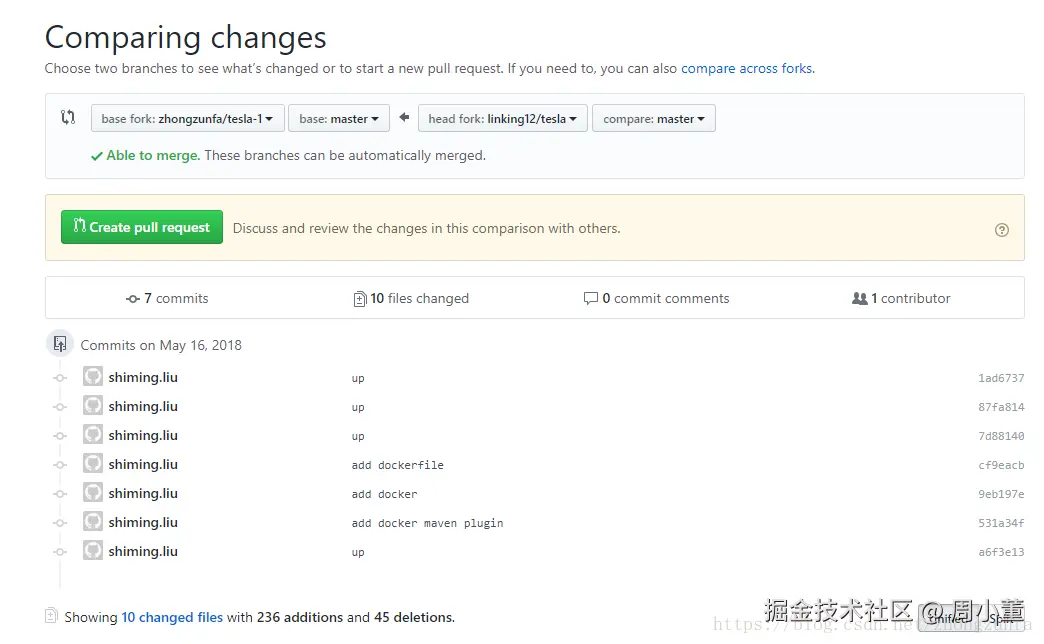
Task: Click author shiming.liu on add dockerfile commit
Action: tap(143, 464)
